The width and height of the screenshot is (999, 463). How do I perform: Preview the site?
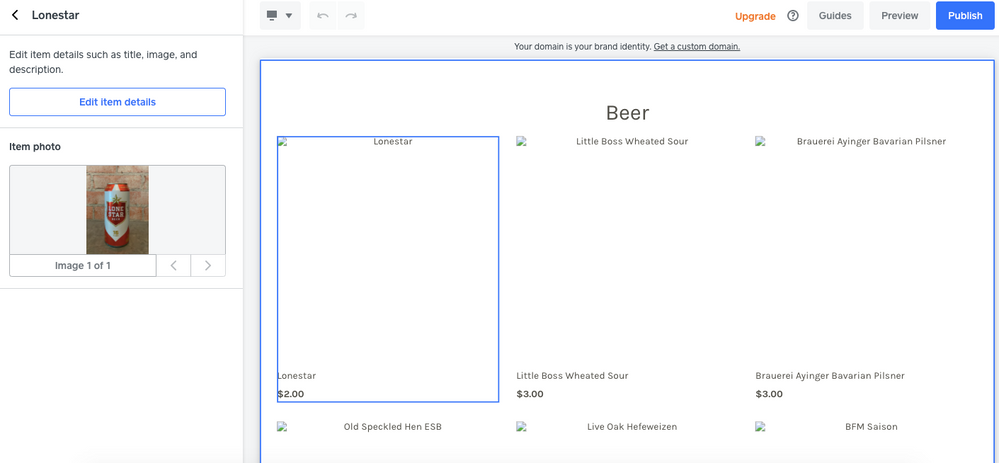[900, 15]
